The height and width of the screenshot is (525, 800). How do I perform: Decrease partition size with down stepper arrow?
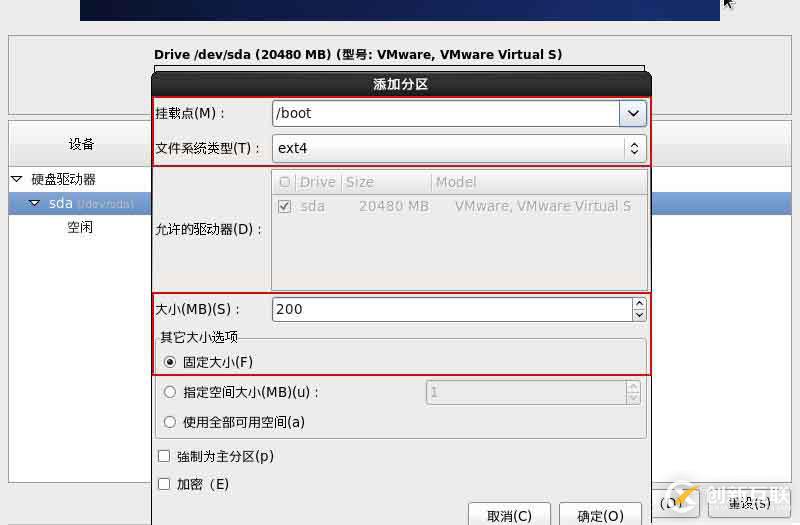[639, 315]
